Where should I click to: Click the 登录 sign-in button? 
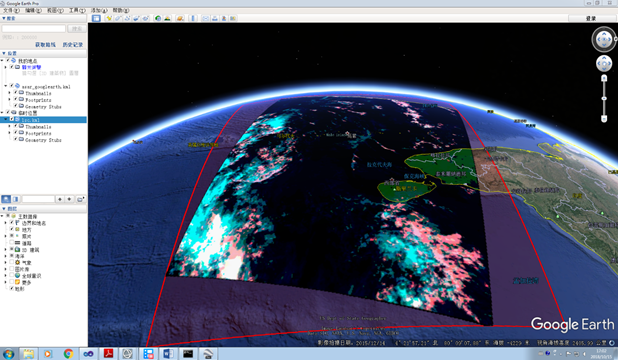[x=591, y=18]
